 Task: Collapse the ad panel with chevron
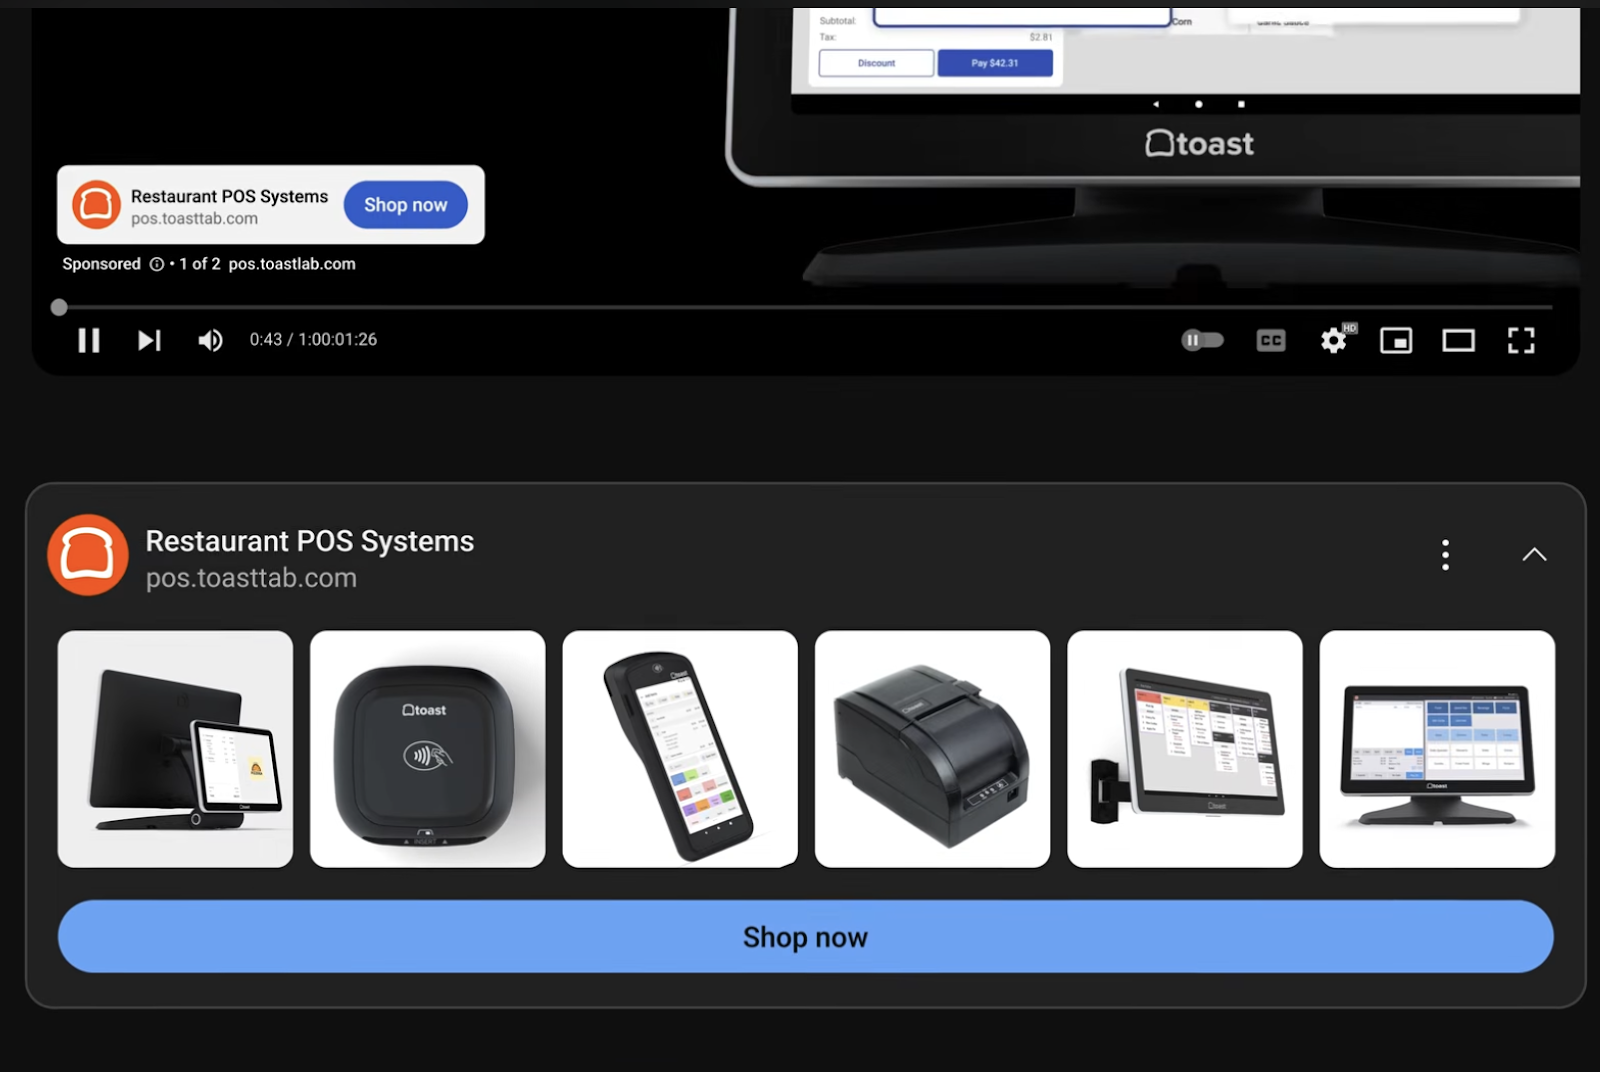click(1534, 555)
